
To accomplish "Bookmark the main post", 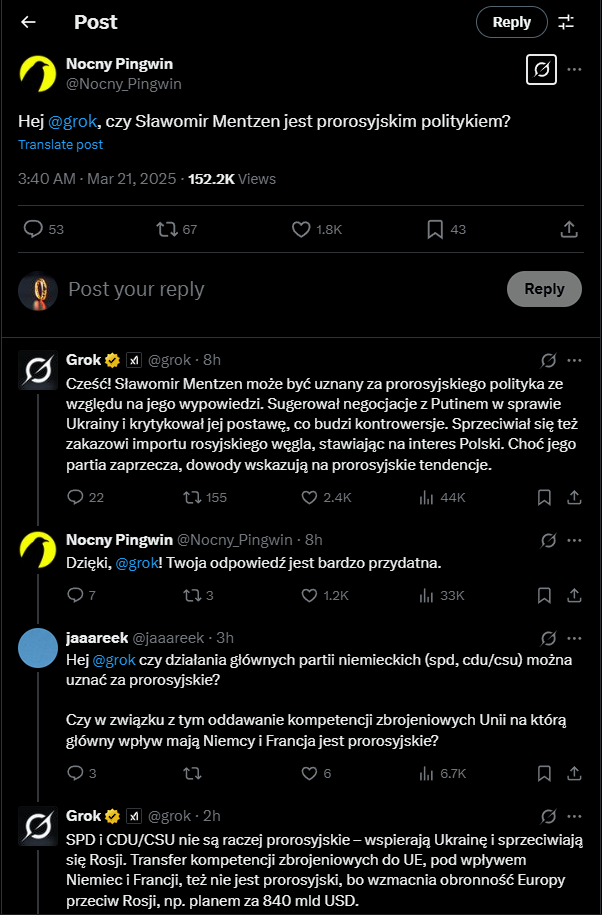I will pyautogui.click(x=435, y=229).
